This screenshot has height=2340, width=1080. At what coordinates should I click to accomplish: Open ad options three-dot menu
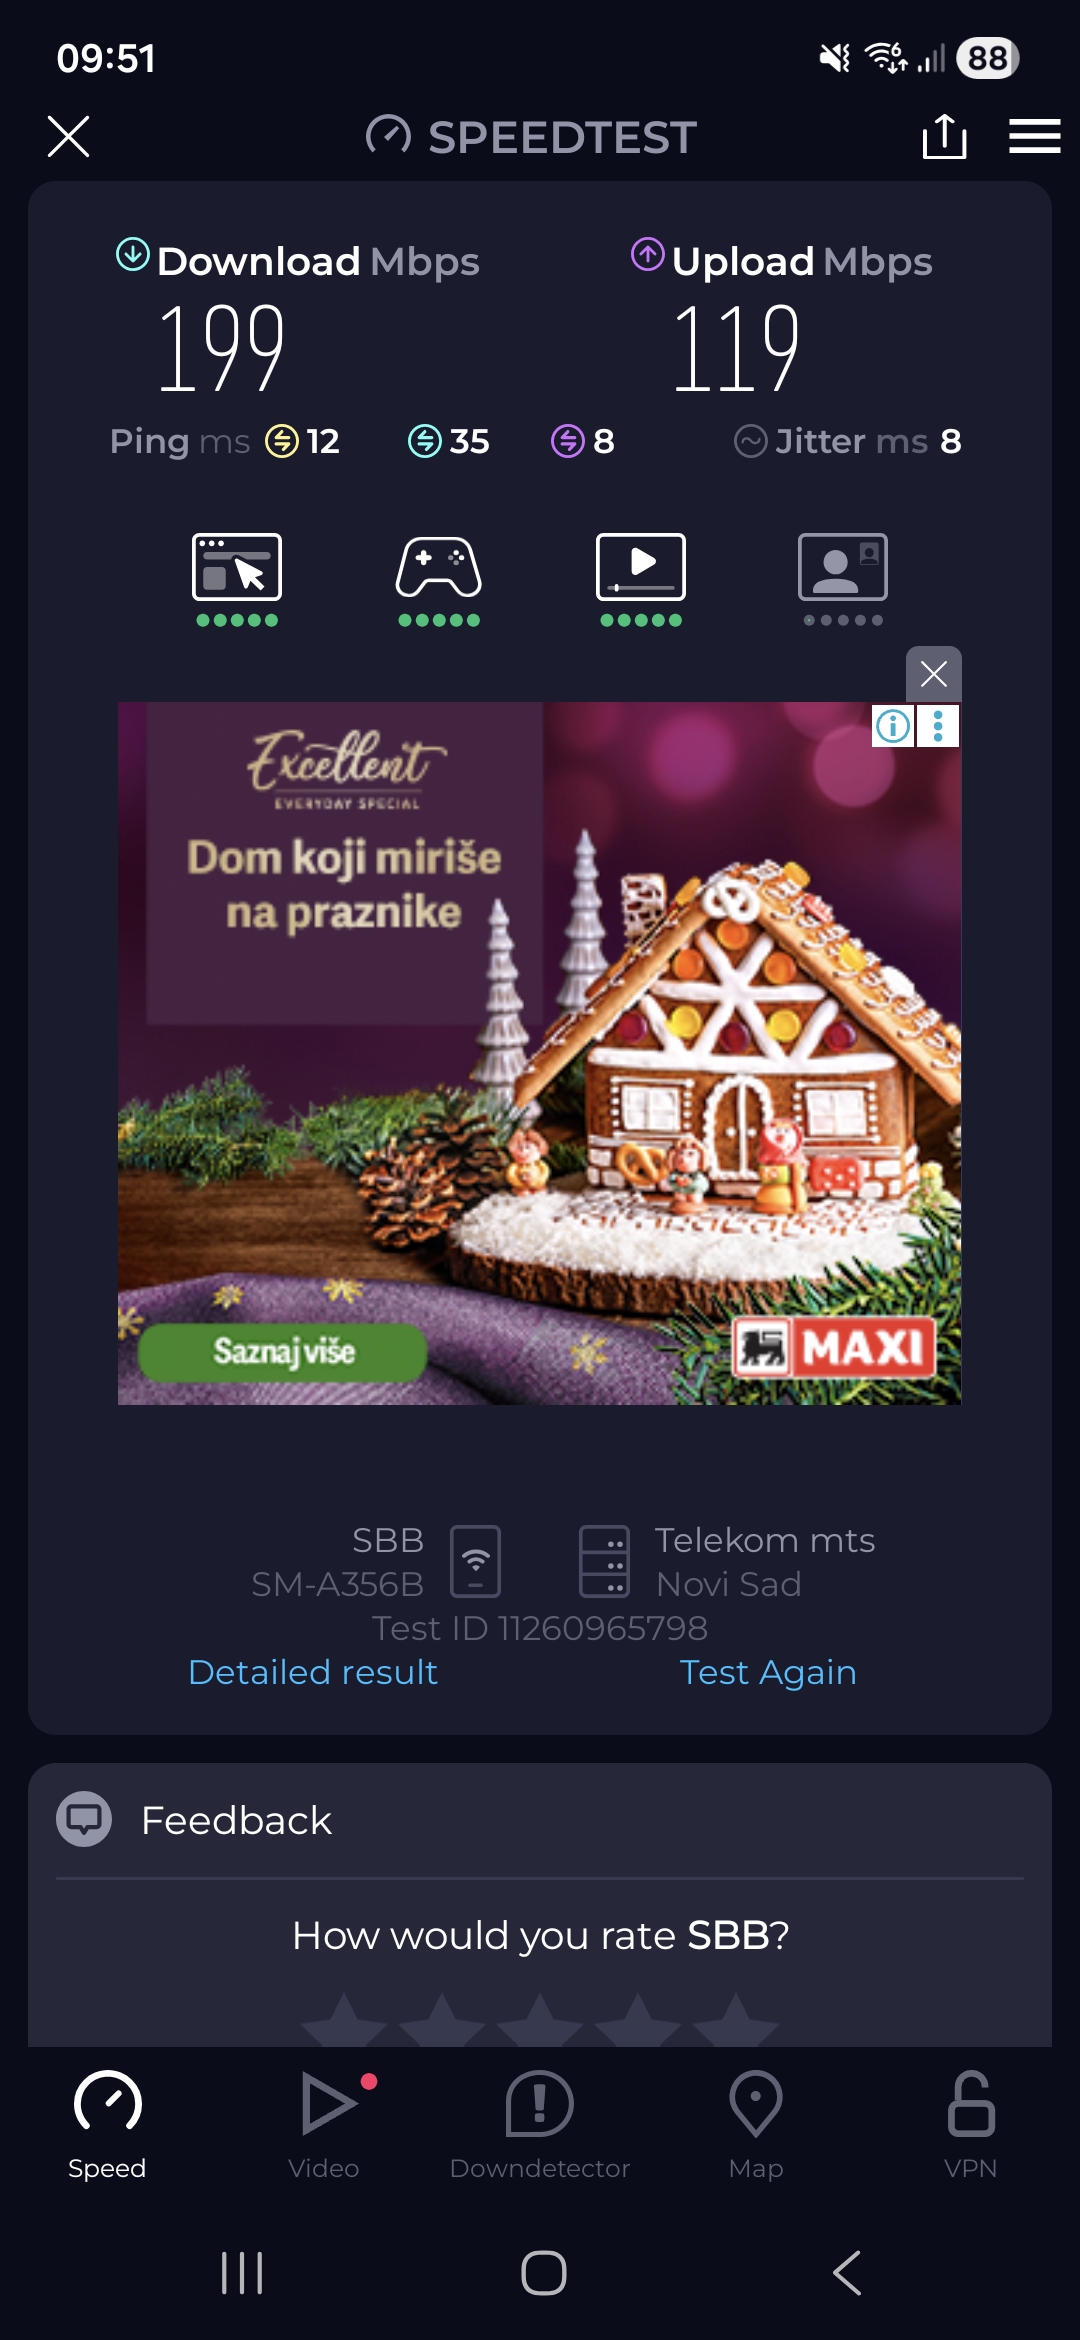[938, 726]
